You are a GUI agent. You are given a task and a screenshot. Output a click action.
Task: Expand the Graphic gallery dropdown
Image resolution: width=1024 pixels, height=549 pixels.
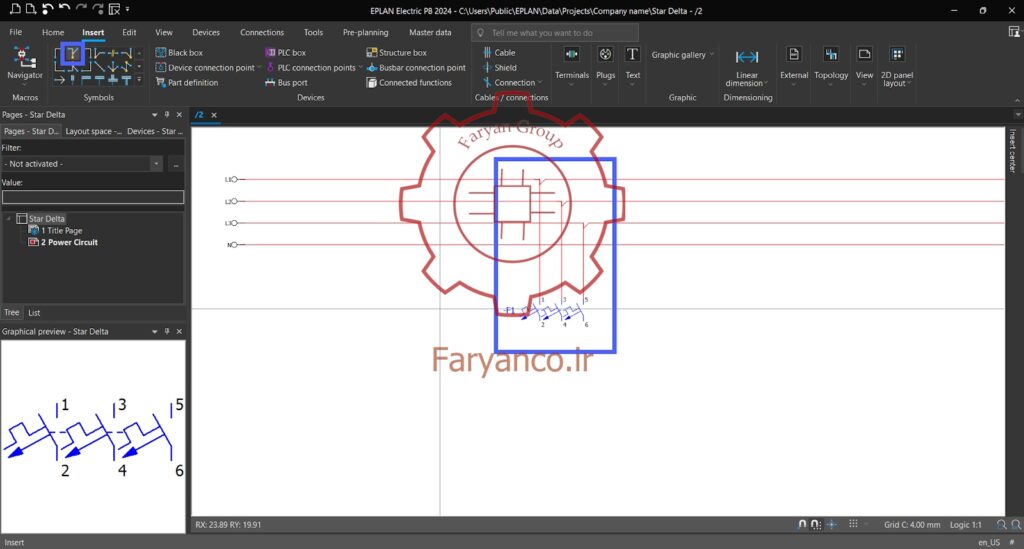[682, 55]
